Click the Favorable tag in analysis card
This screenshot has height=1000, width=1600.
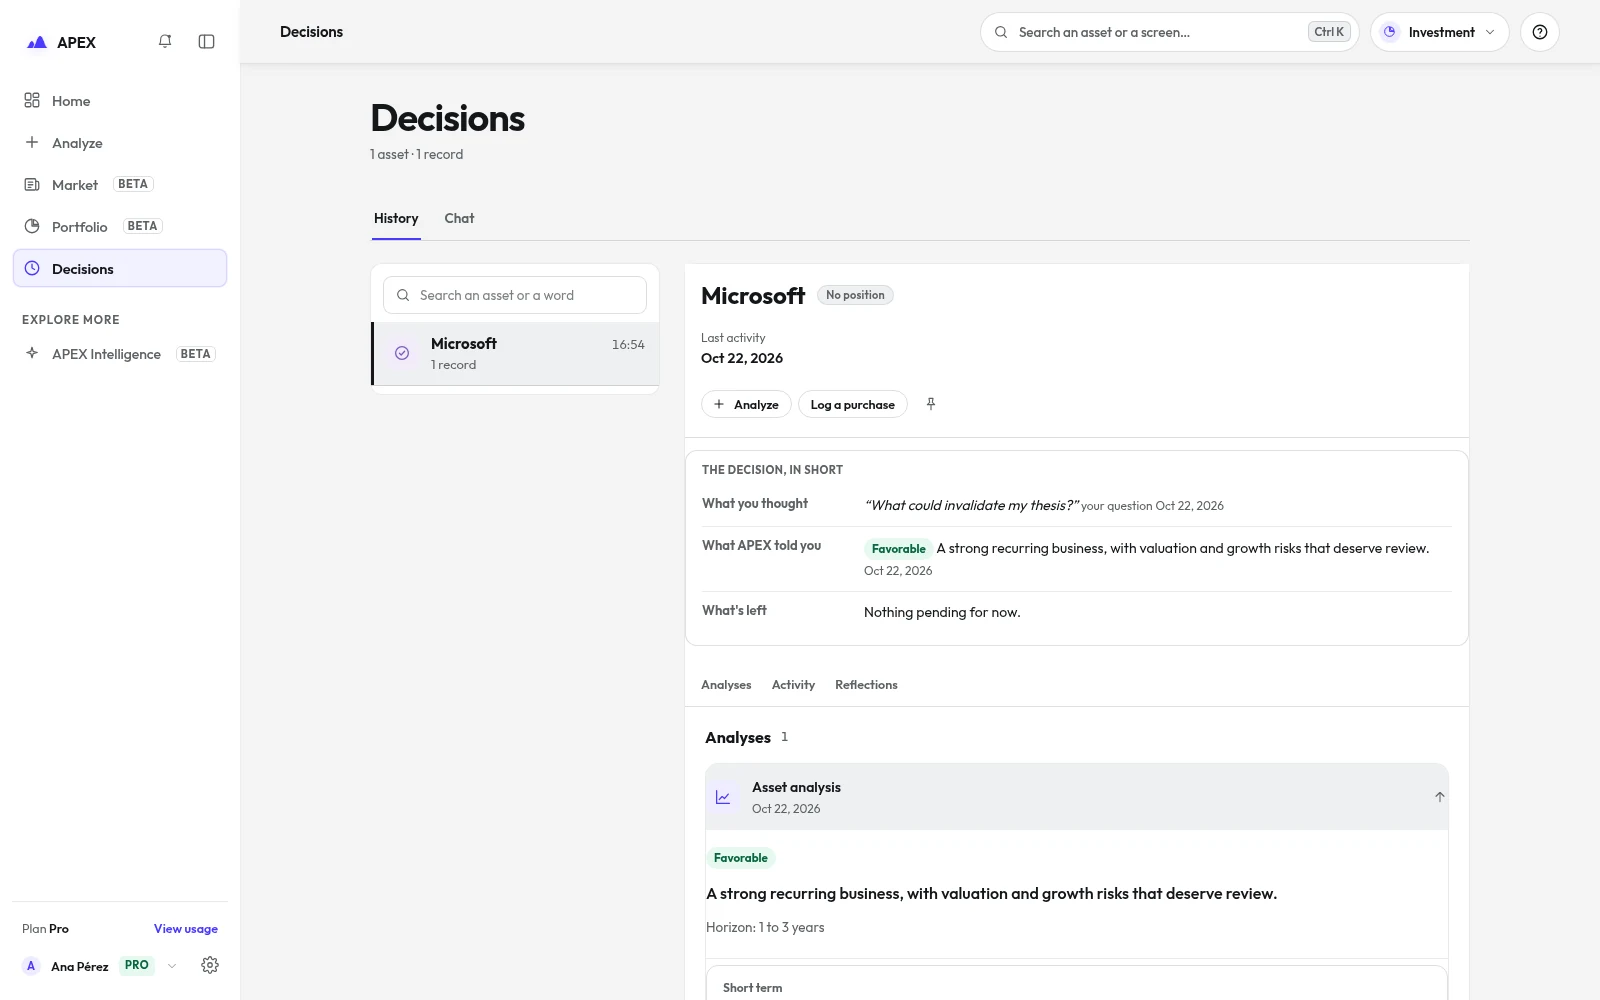click(x=741, y=858)
